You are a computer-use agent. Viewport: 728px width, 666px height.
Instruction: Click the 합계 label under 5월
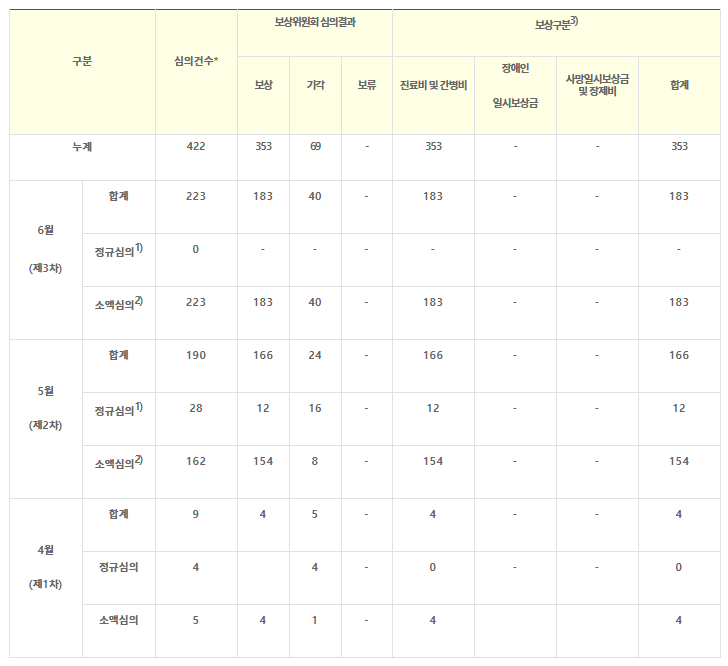coord(118,355)
